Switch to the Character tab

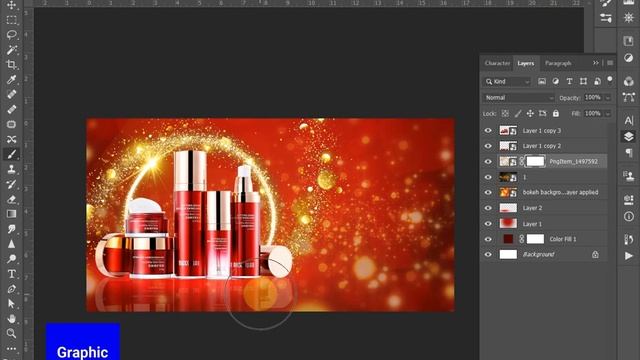(497, 63)
